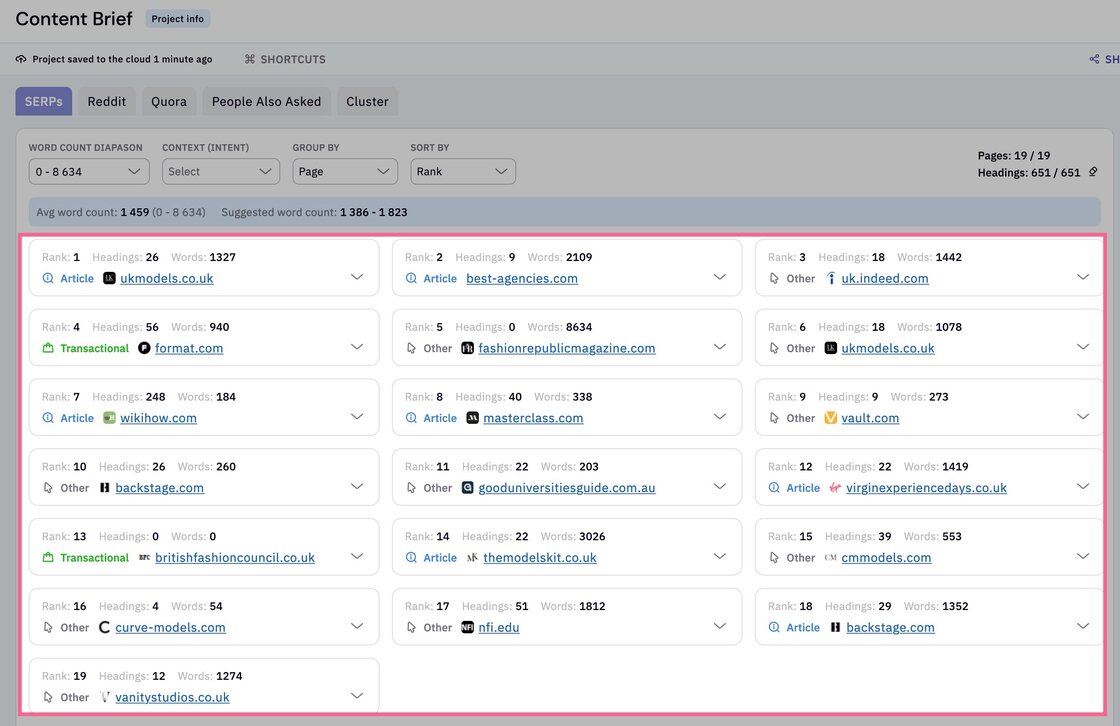Click the share icon at top right

click(x=1094, y=59)
